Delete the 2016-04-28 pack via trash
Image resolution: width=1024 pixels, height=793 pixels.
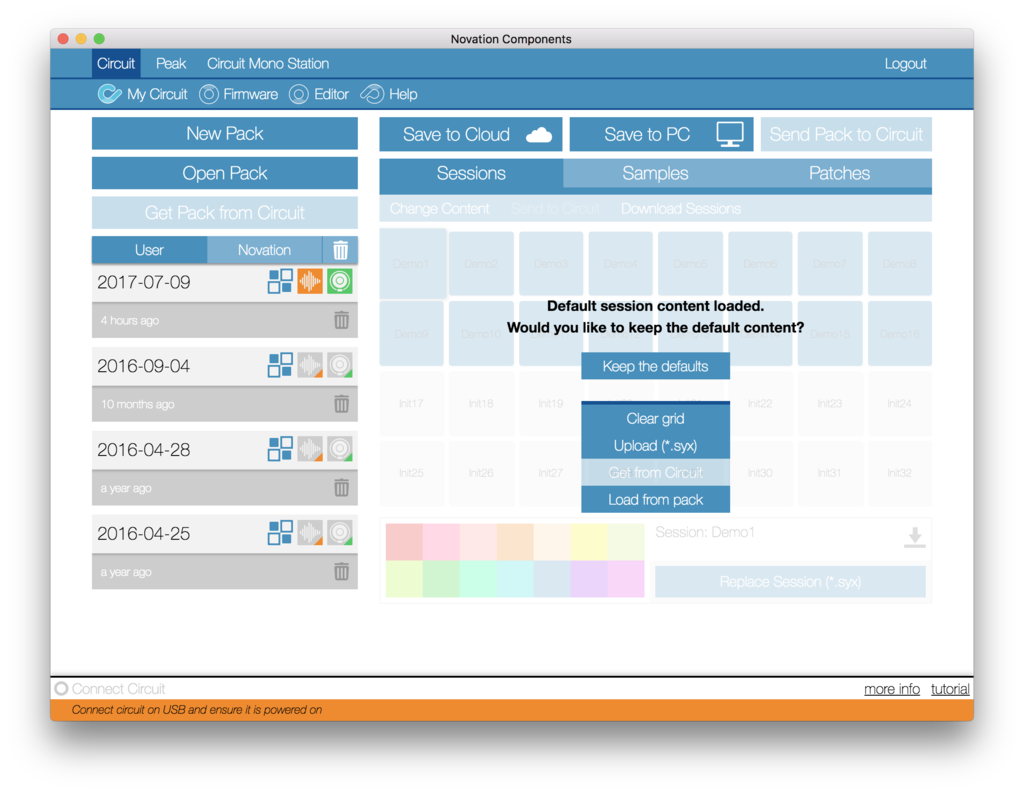click(341, 487)
